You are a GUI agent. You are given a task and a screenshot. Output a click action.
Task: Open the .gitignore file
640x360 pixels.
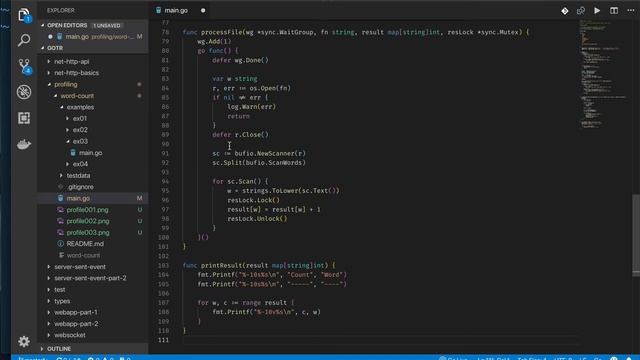click(x=80, y=187)
